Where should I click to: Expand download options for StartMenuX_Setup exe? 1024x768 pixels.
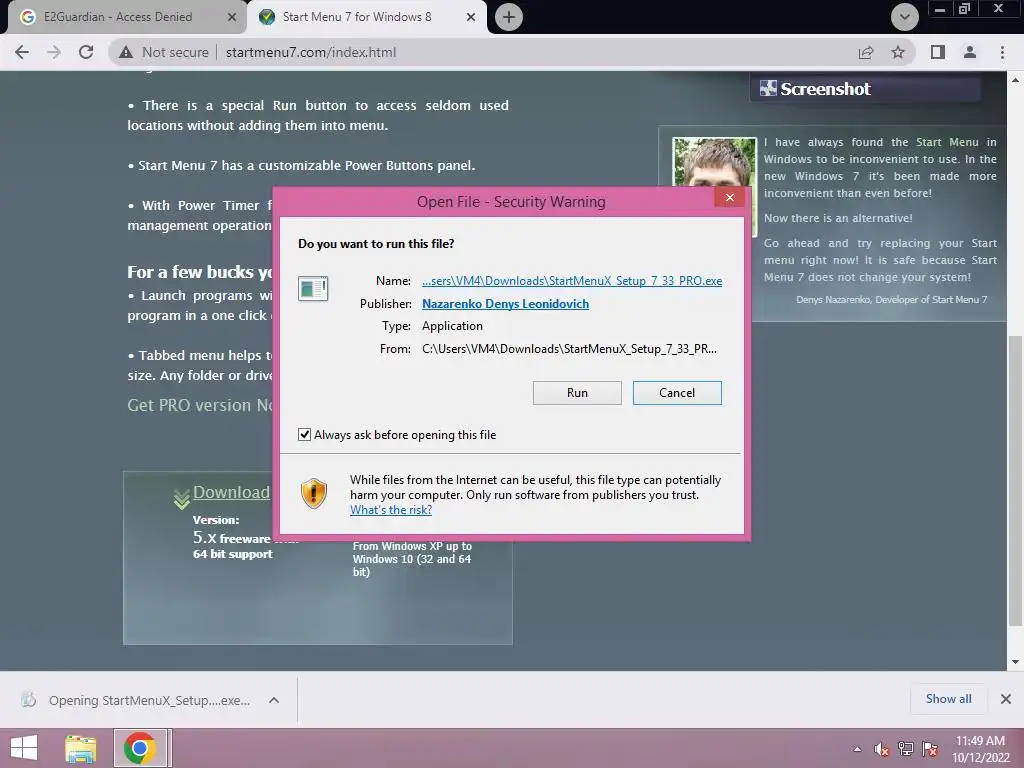click(x=274, y=700)
